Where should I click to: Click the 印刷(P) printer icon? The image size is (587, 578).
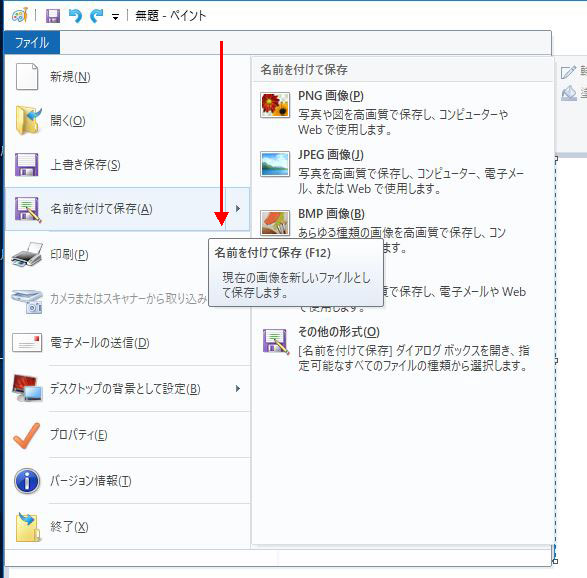[x=27, y=255]
